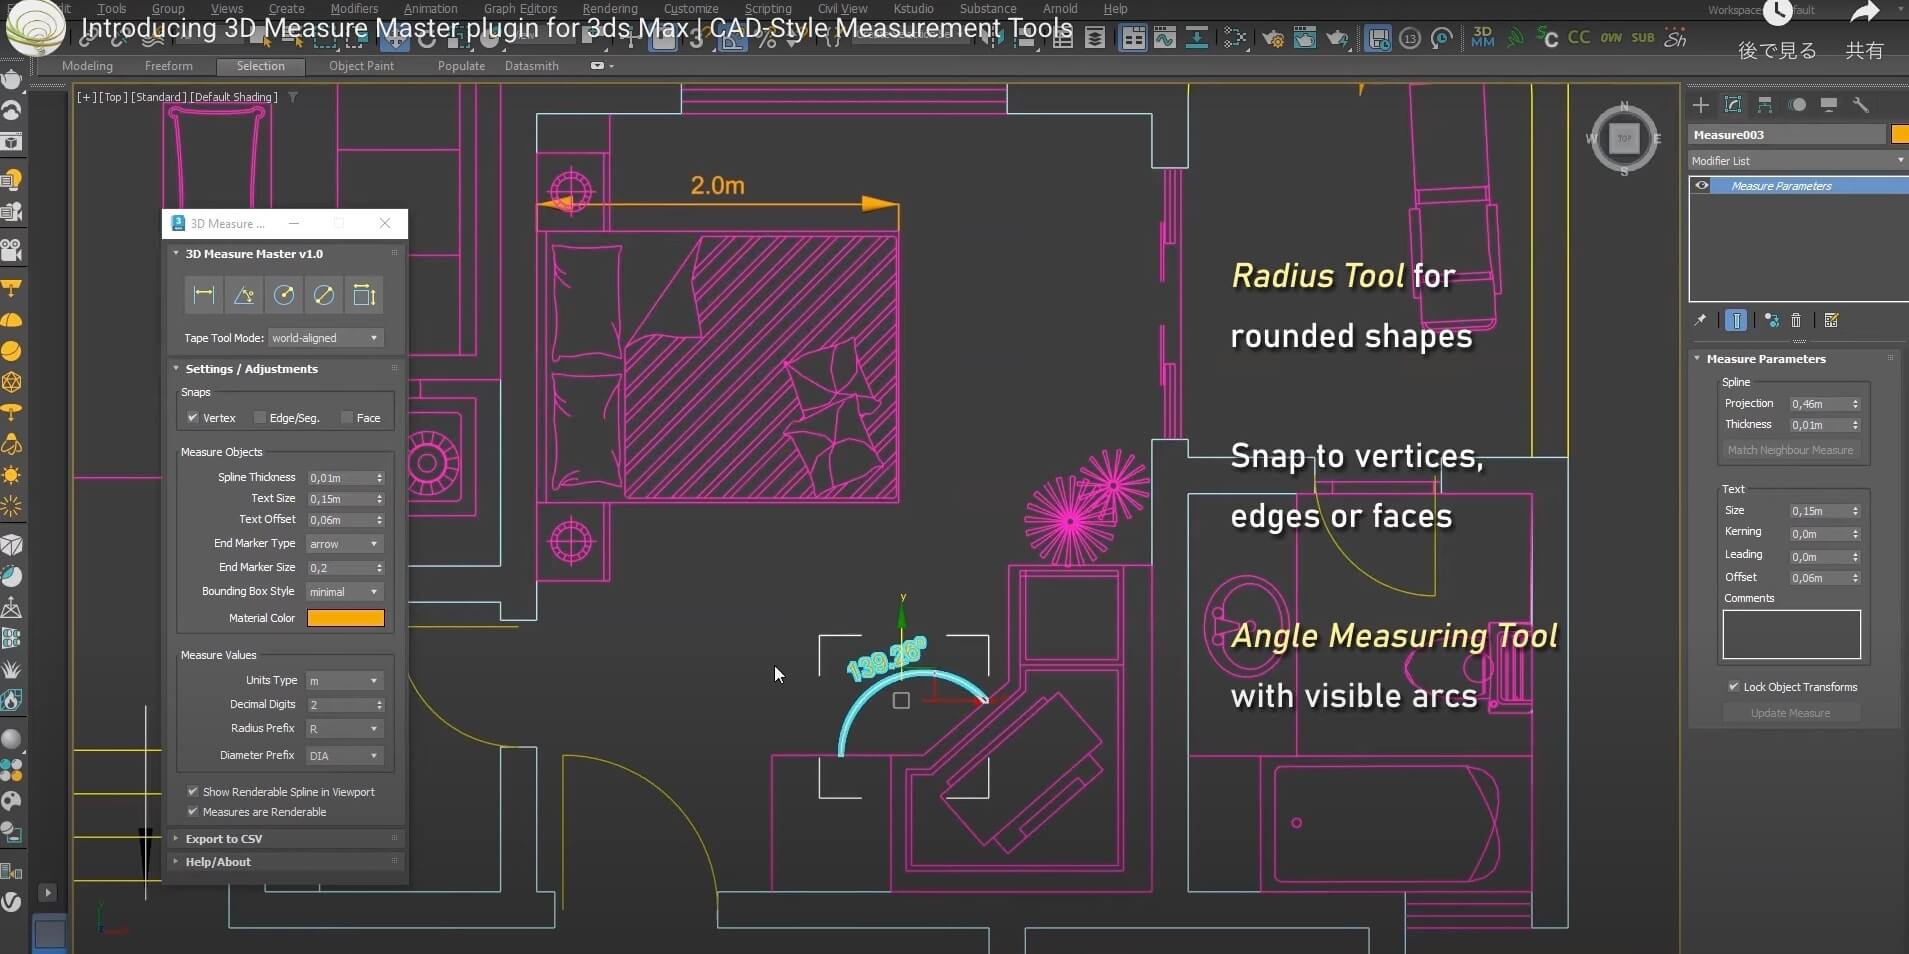The image size is (1909, 954).
Task: Open the End Marker Type dropdown
Action: 345,544
